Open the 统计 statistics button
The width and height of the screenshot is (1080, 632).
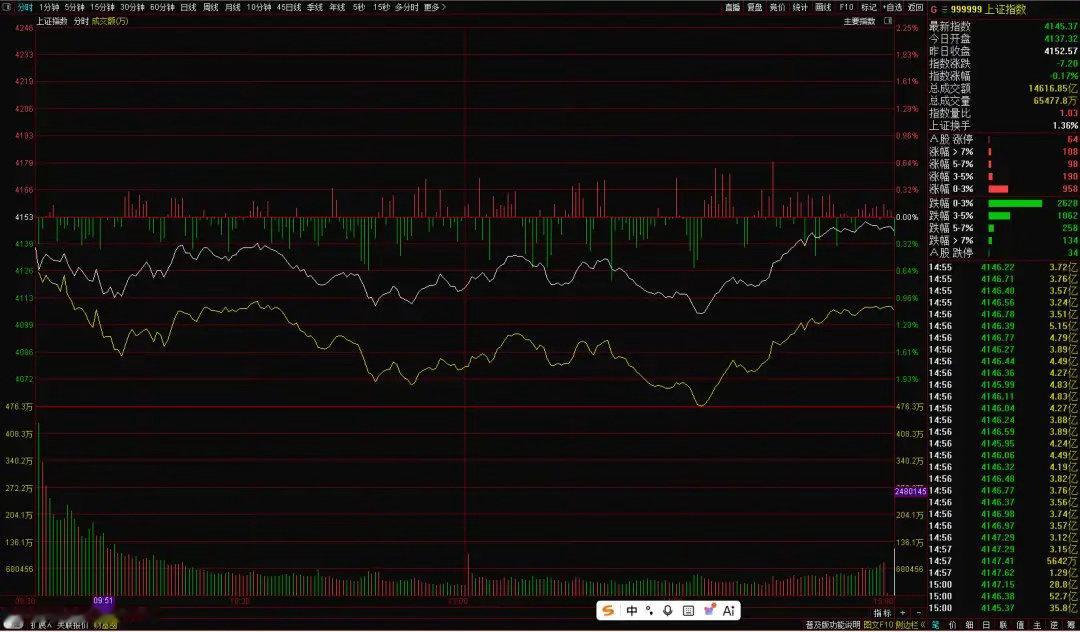click(800, 7)
